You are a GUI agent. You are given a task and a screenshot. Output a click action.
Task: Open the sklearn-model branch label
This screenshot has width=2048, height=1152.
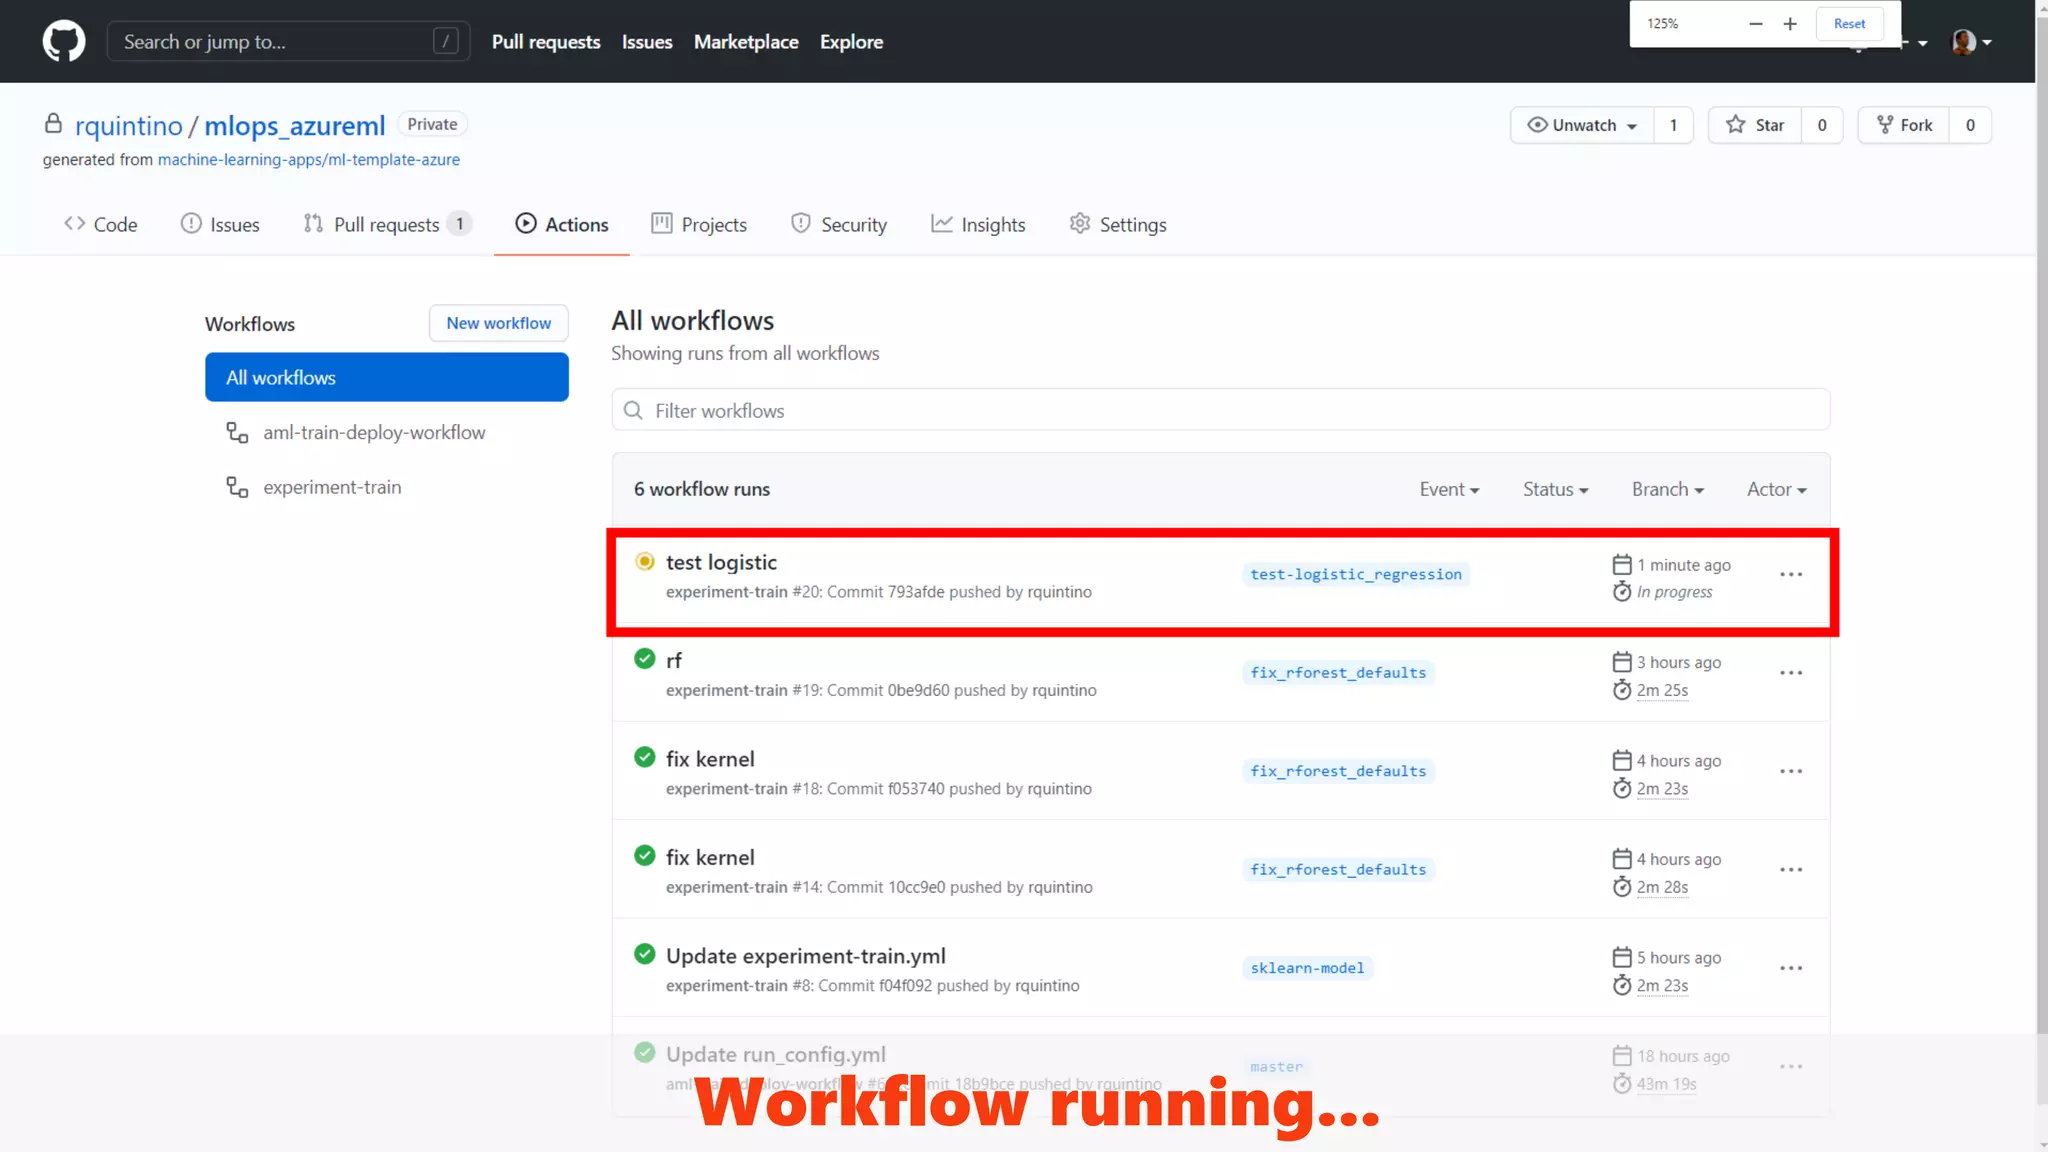[1307, 968]
